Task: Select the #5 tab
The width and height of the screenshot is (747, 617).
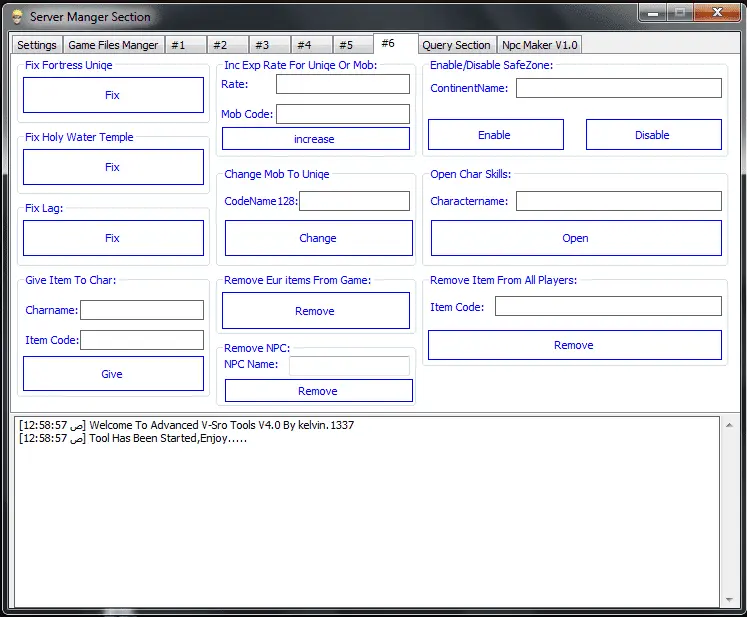Action: click(353, 45)
